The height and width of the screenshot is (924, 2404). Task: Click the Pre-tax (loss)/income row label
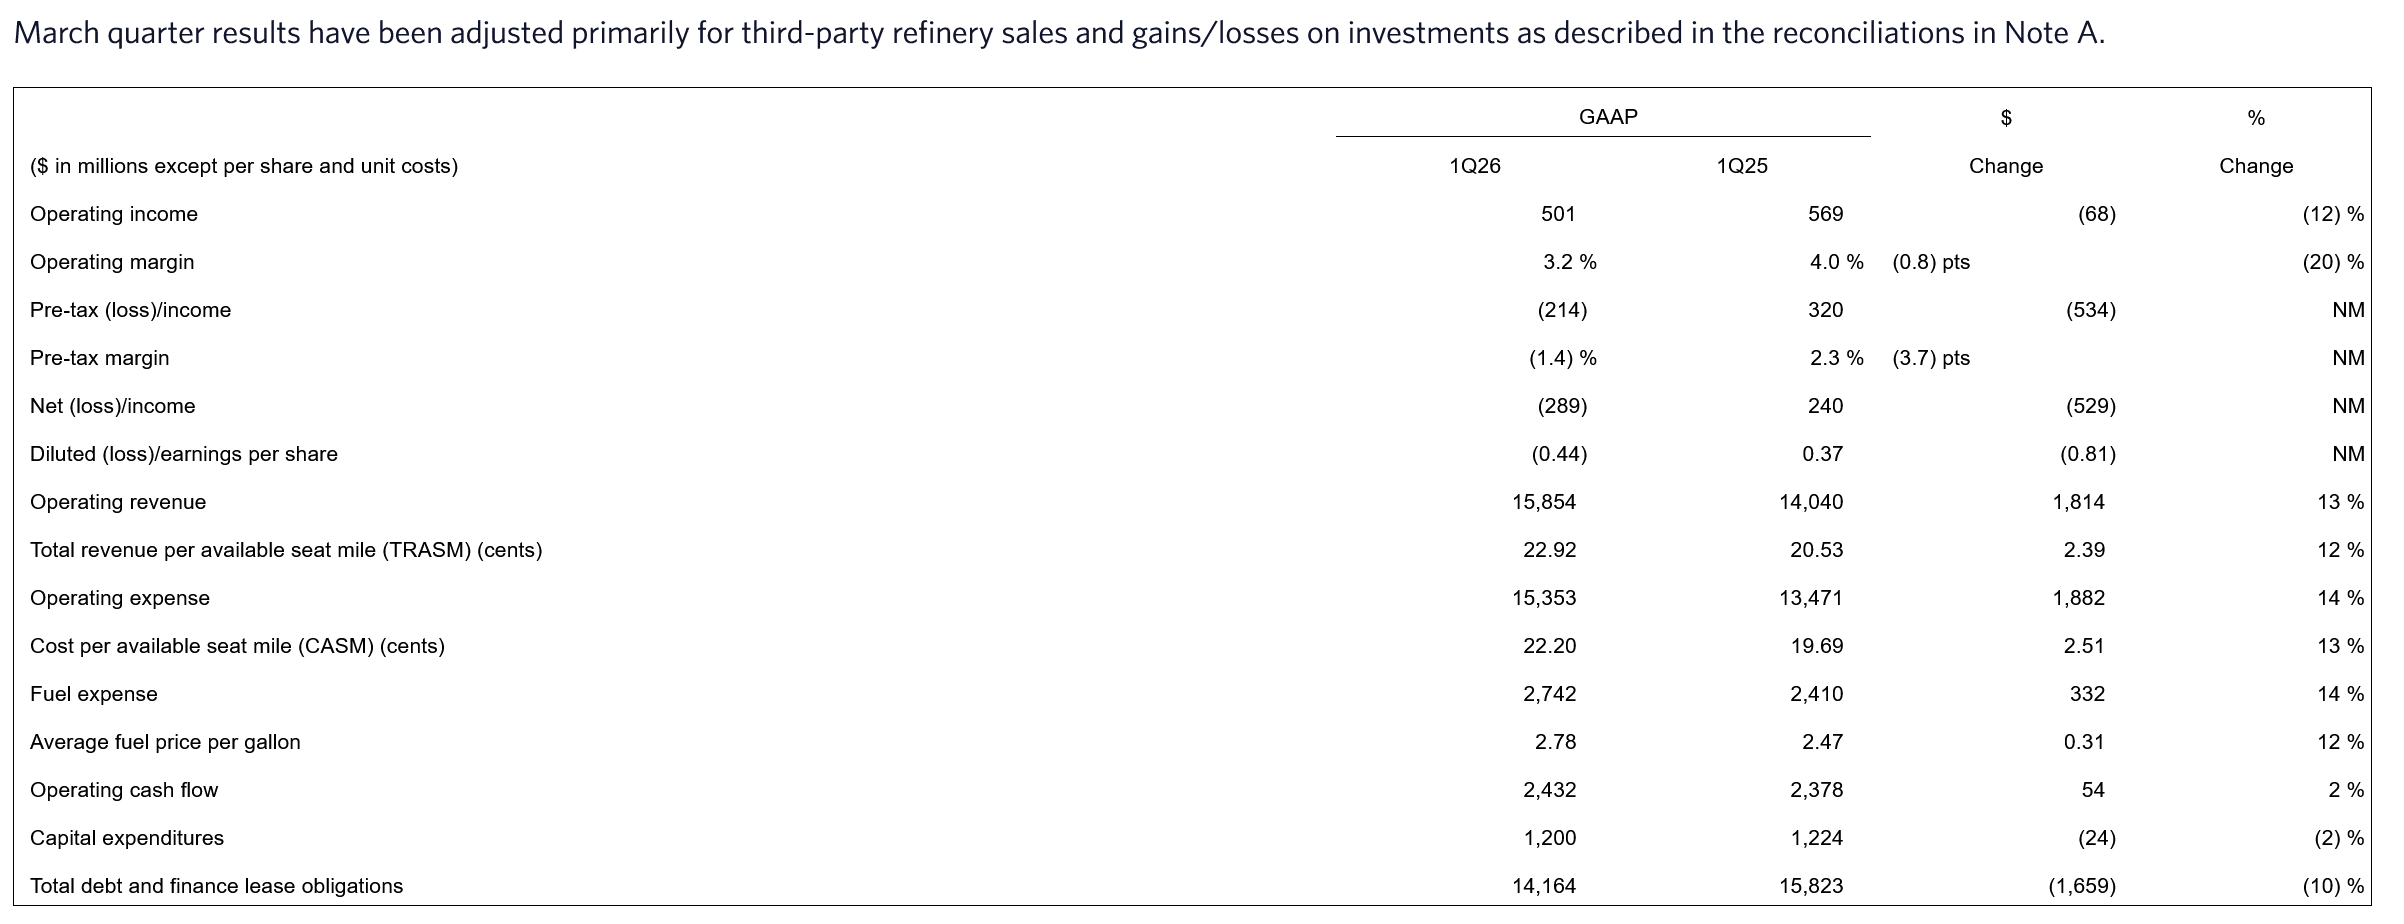click(x=130, y=310)
